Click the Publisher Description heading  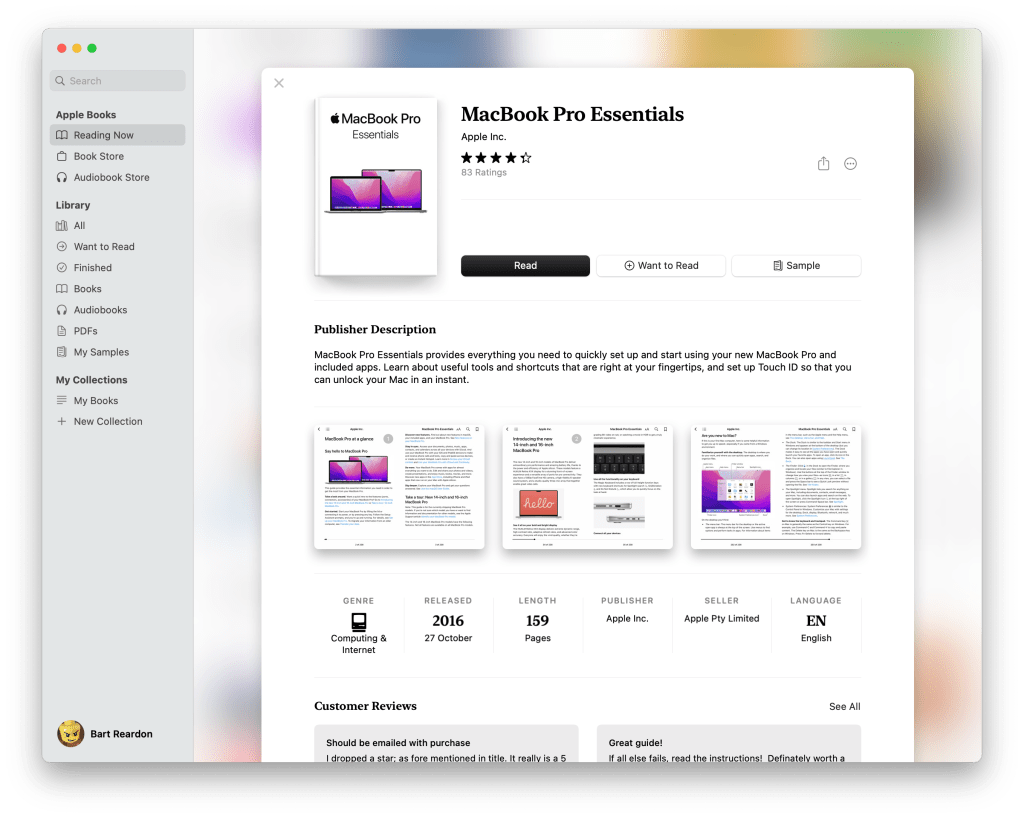375,330
